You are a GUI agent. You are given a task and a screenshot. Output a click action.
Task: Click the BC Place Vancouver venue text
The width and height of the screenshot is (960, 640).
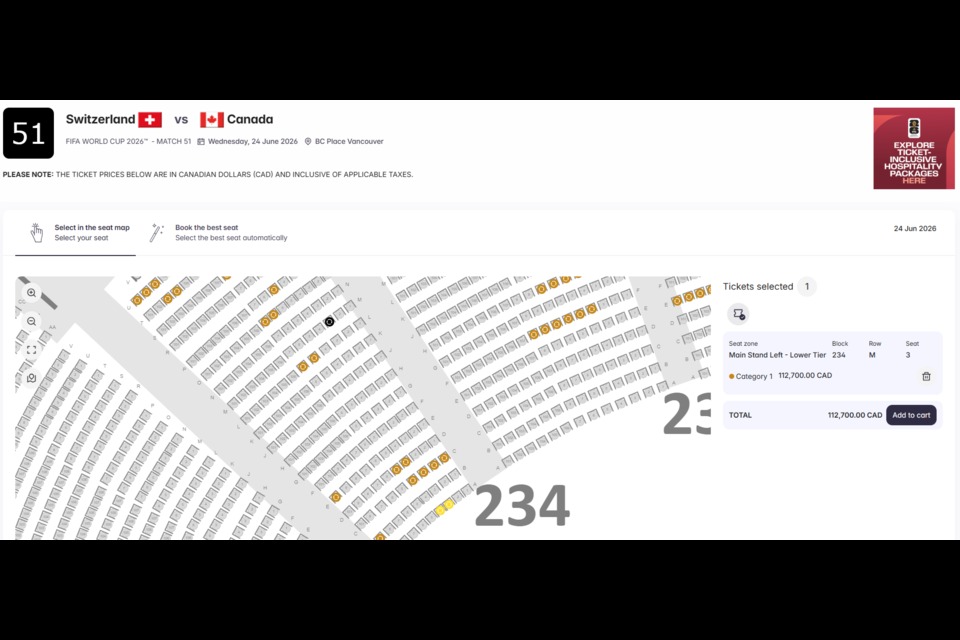[348, 141]
